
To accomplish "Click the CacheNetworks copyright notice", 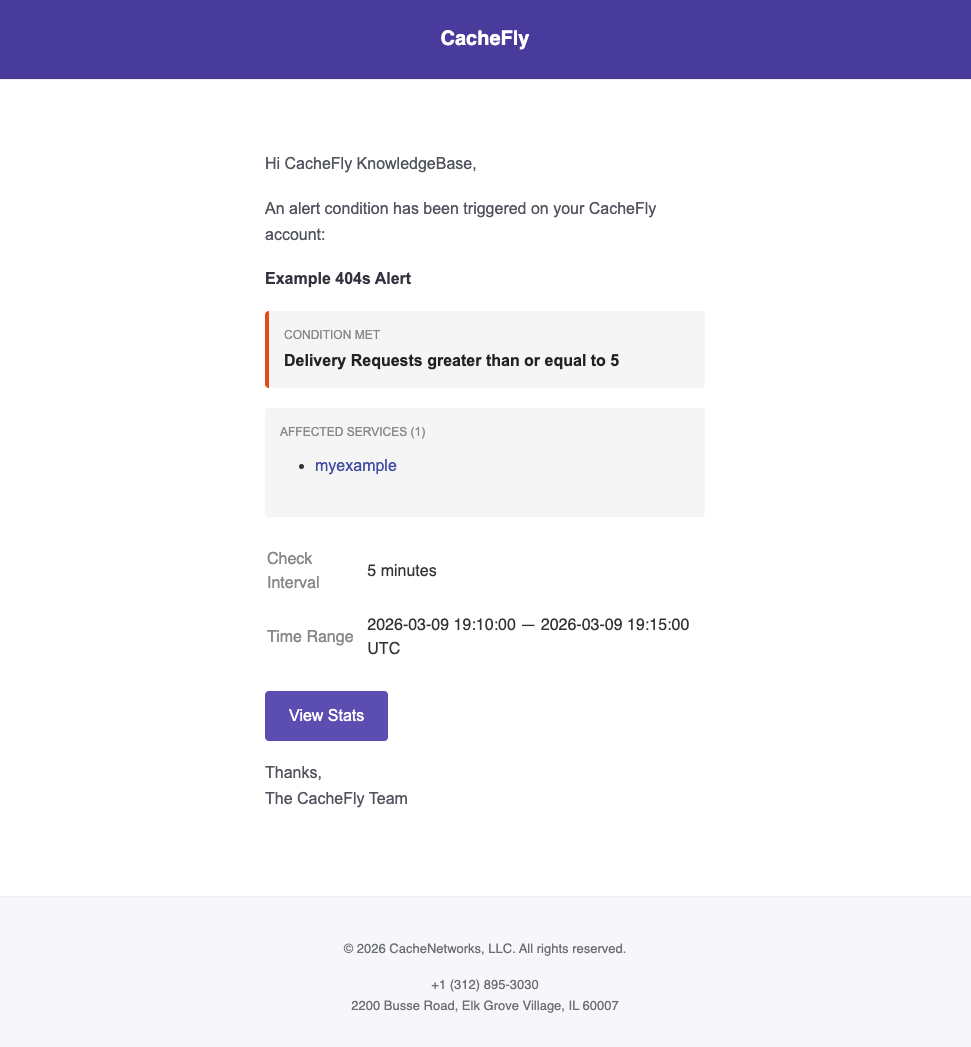I will [485, 948].
